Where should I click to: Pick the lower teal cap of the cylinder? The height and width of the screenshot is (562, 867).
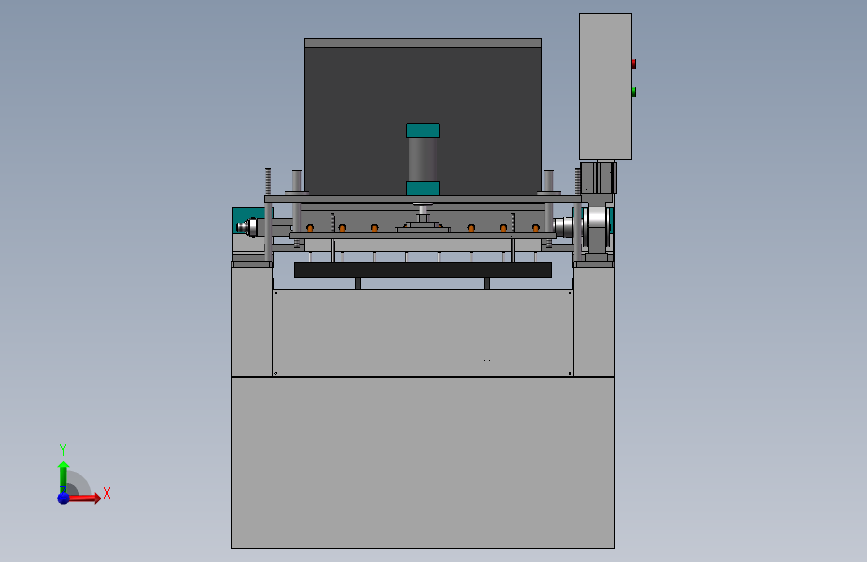point(423,188)
